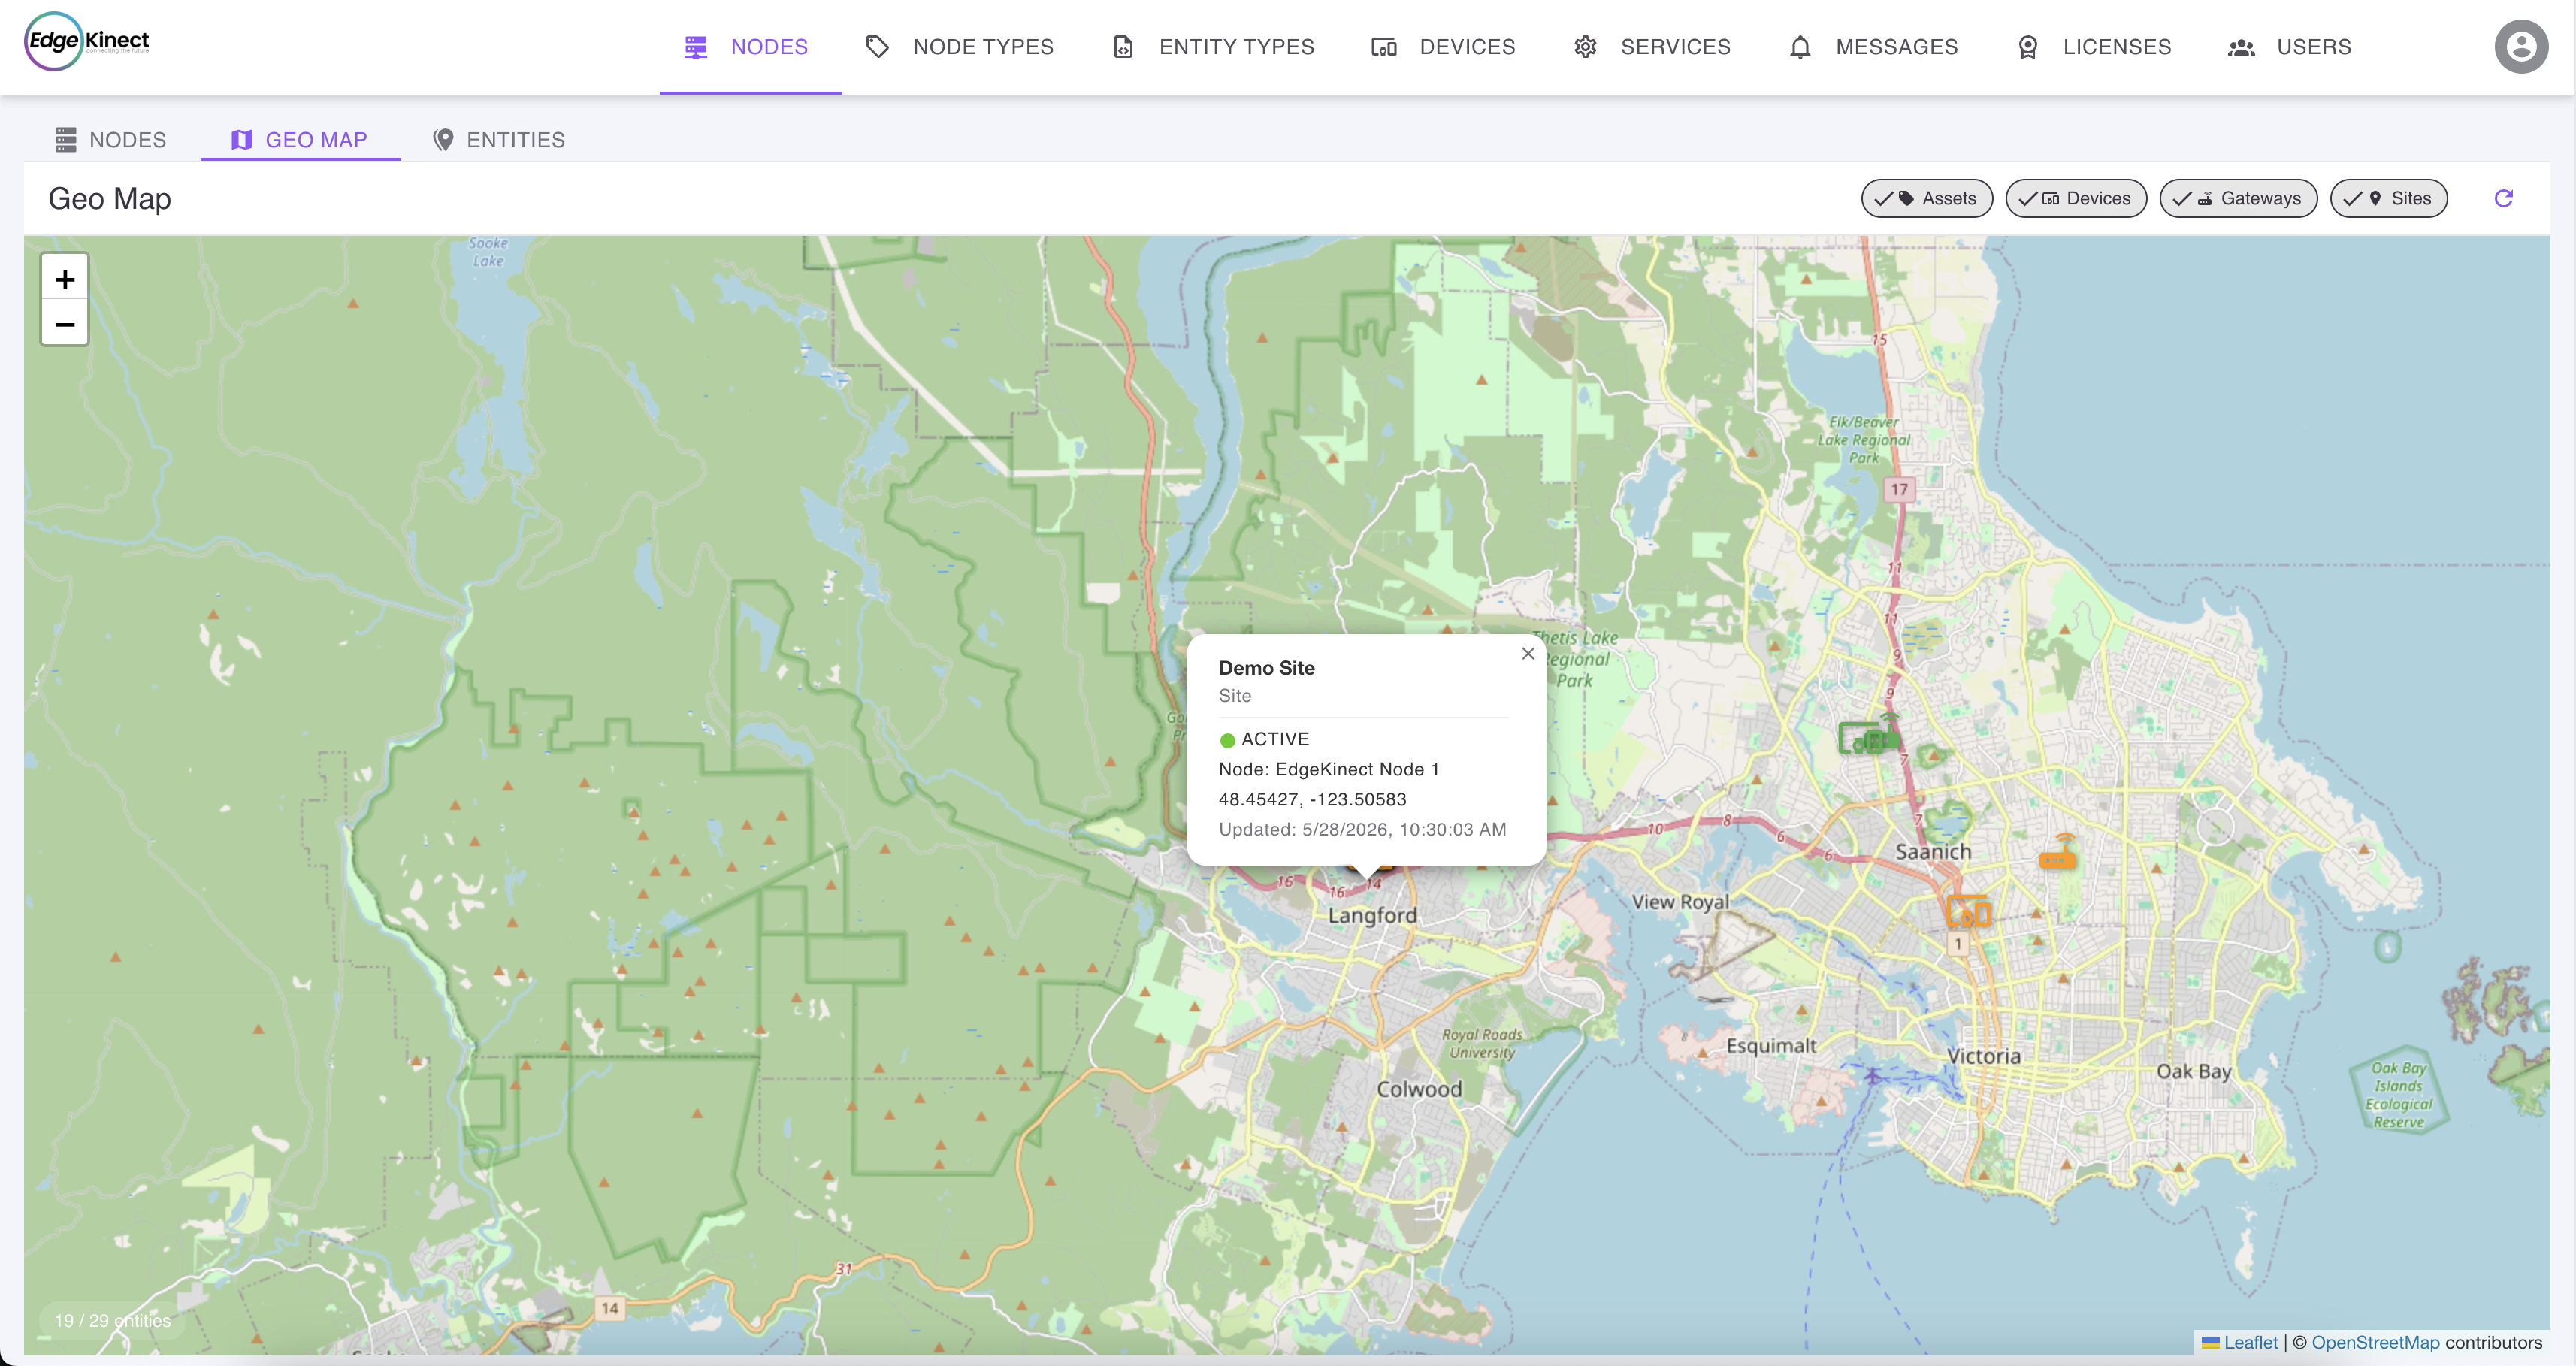Select the orange gateway marker east of Saanich
The width and height of the screenshot is (2576, 1366).
tap(2058, 852)
